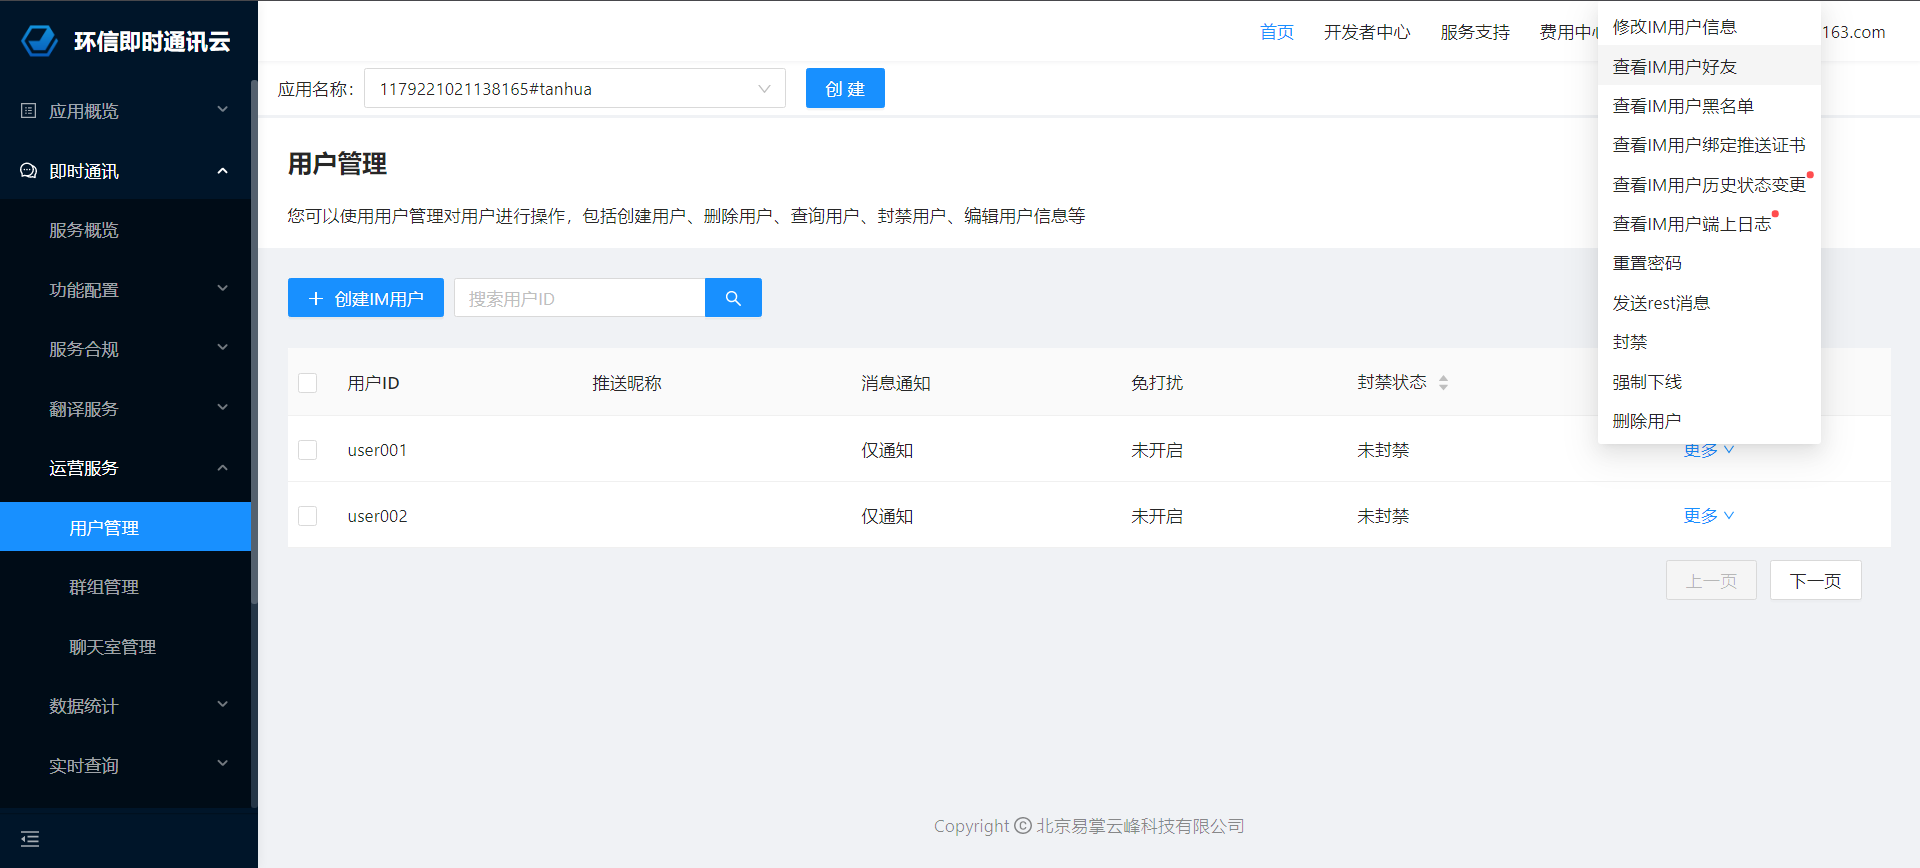Open 查看IM用户历史状态变更
This screenshot has width=1920, height=868.
pos(1709,185)
